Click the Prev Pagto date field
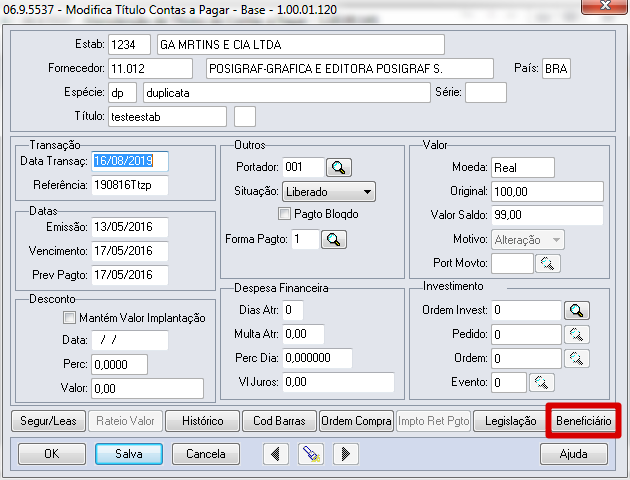The height and width of the screenshot is (480, 630). (x=130, y=275)
